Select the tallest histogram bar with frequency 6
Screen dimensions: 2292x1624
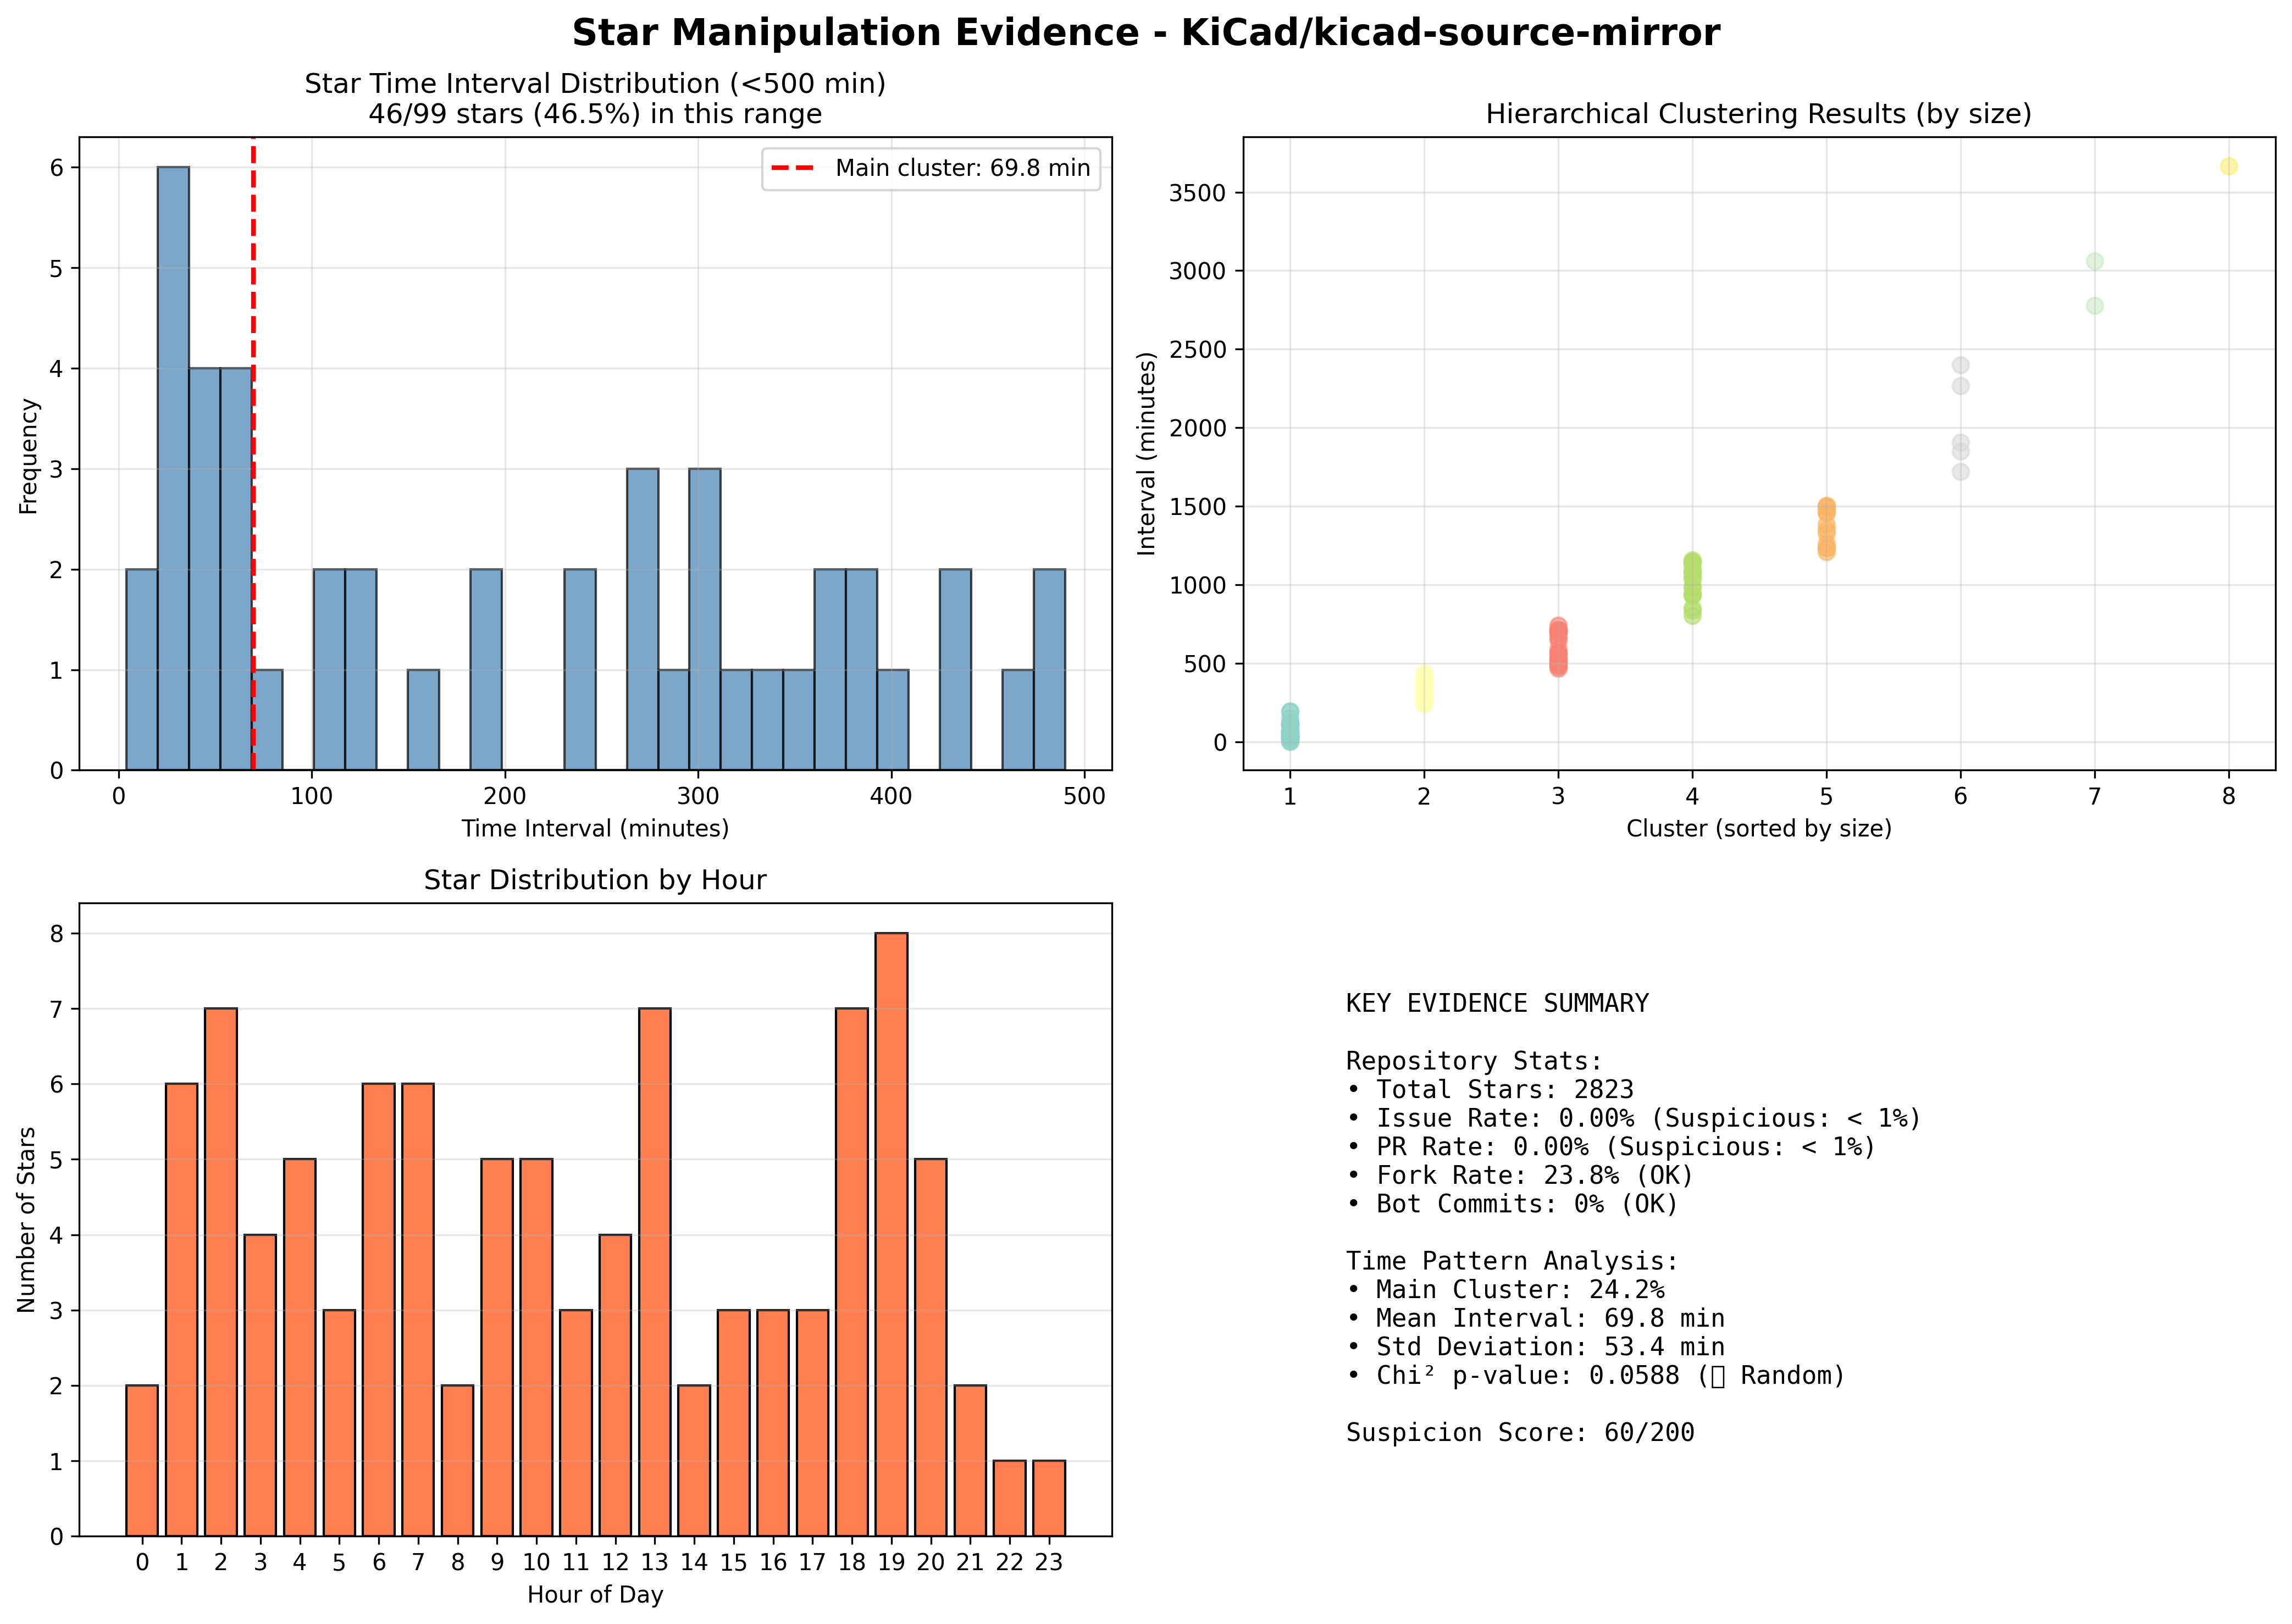pyautogui.click(x=173, y=468)
